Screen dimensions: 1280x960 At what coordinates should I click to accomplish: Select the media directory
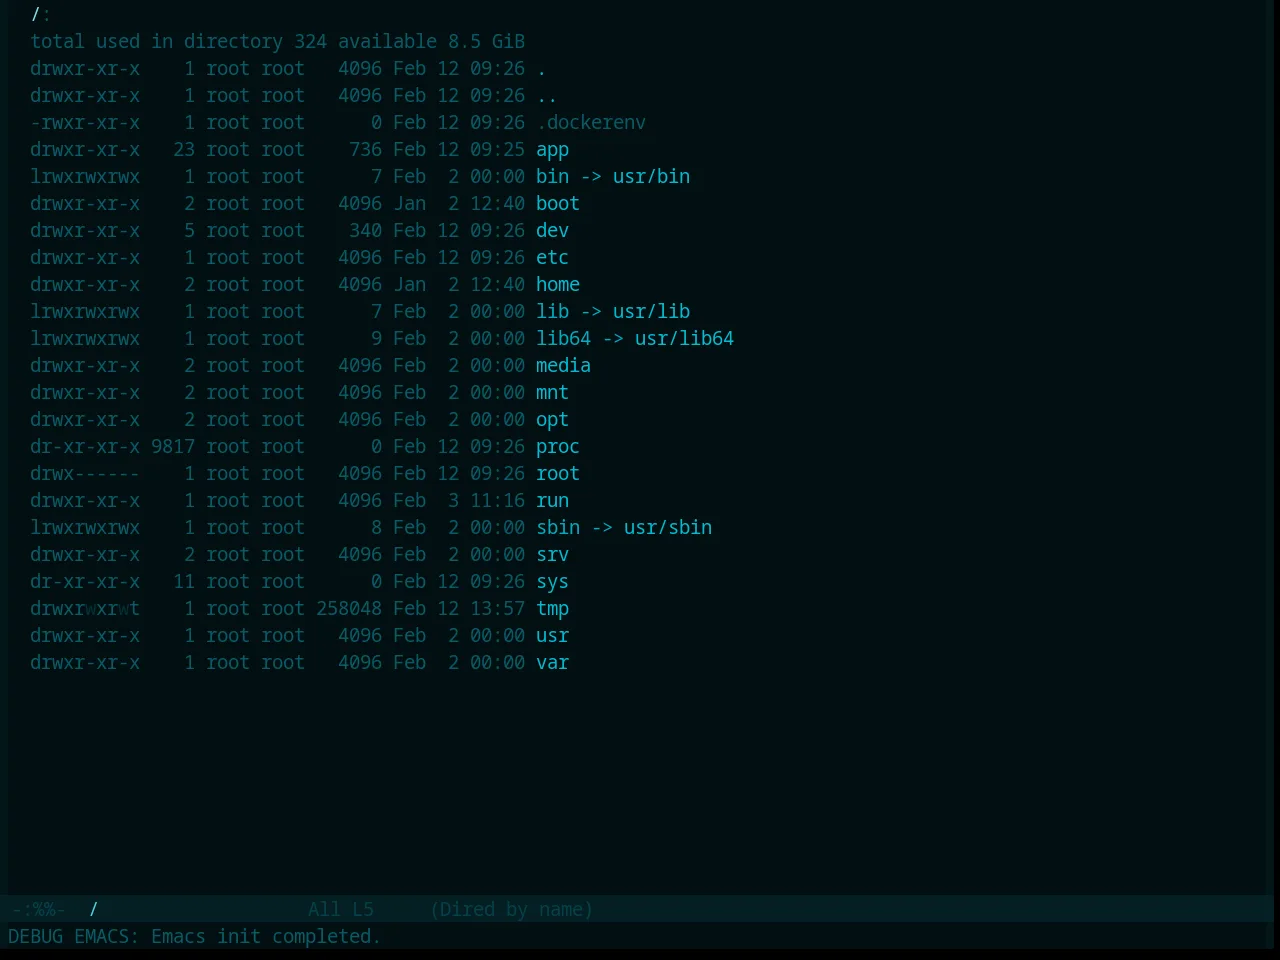tap(563, 365)
